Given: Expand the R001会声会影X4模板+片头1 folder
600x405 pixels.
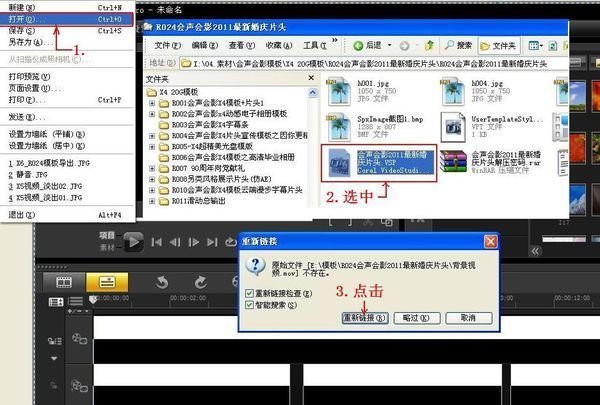Looking at the screenshot, I should point(152,103).
